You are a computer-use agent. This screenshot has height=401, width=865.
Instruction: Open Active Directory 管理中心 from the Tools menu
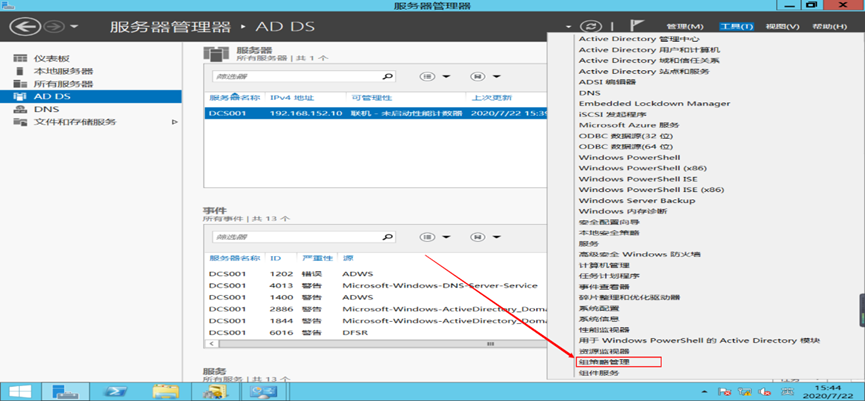coord(639,39)
